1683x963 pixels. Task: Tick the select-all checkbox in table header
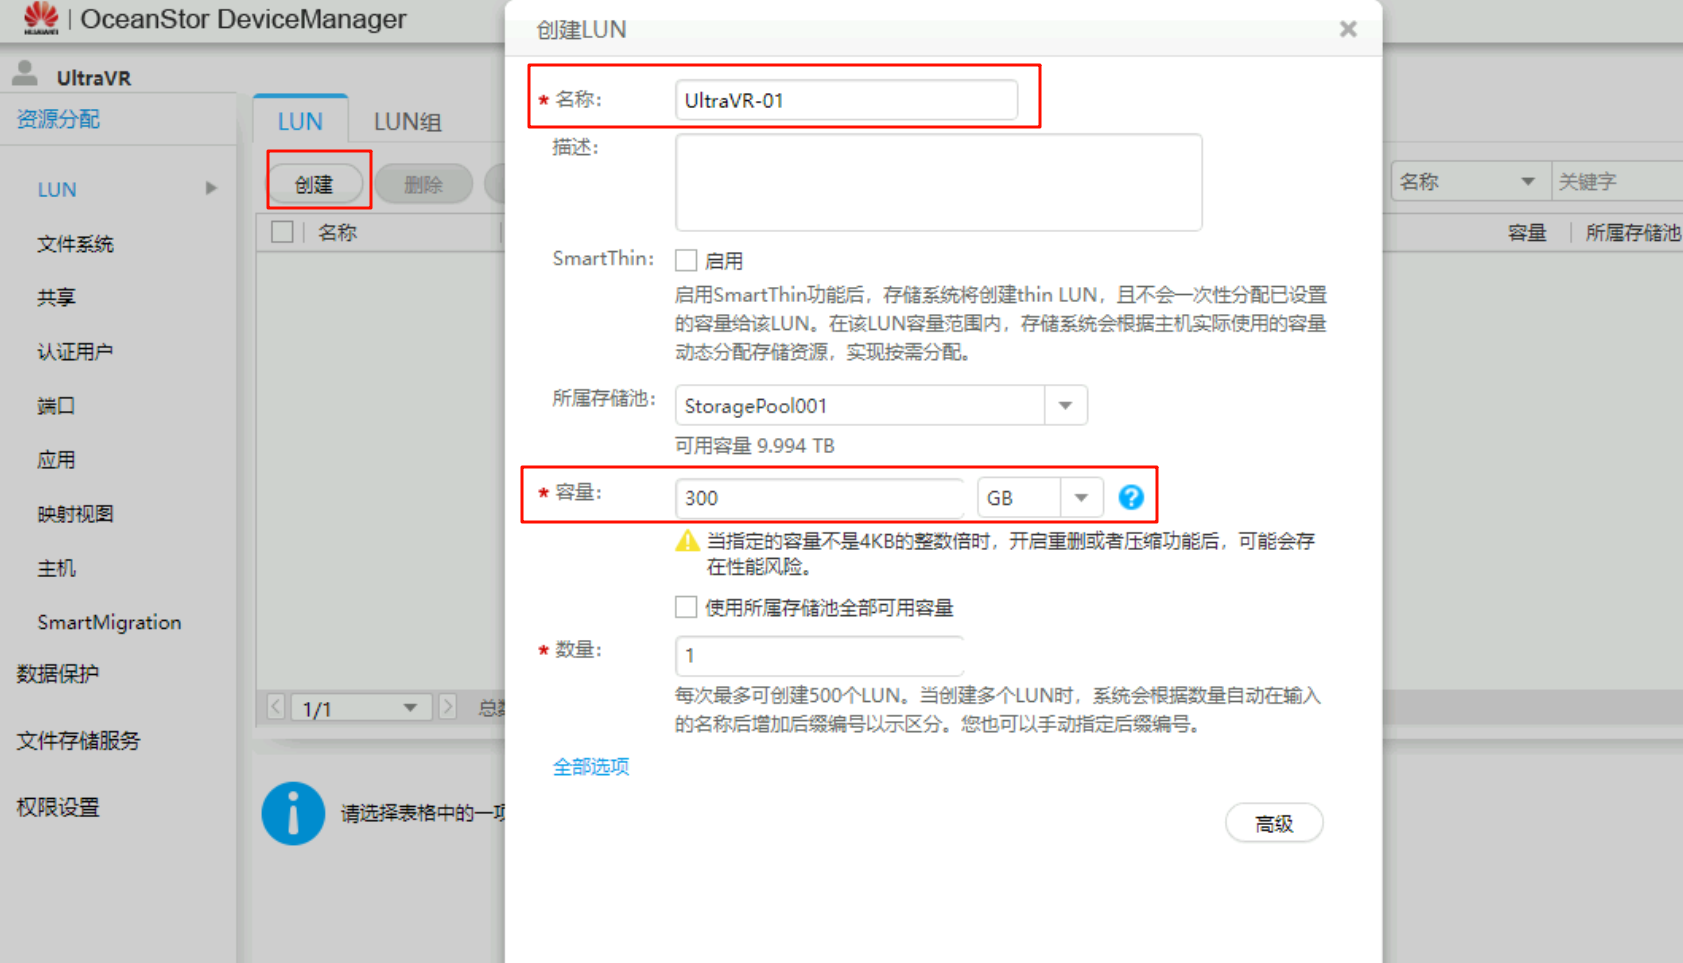pyautogui.click(x=282, y=232)
